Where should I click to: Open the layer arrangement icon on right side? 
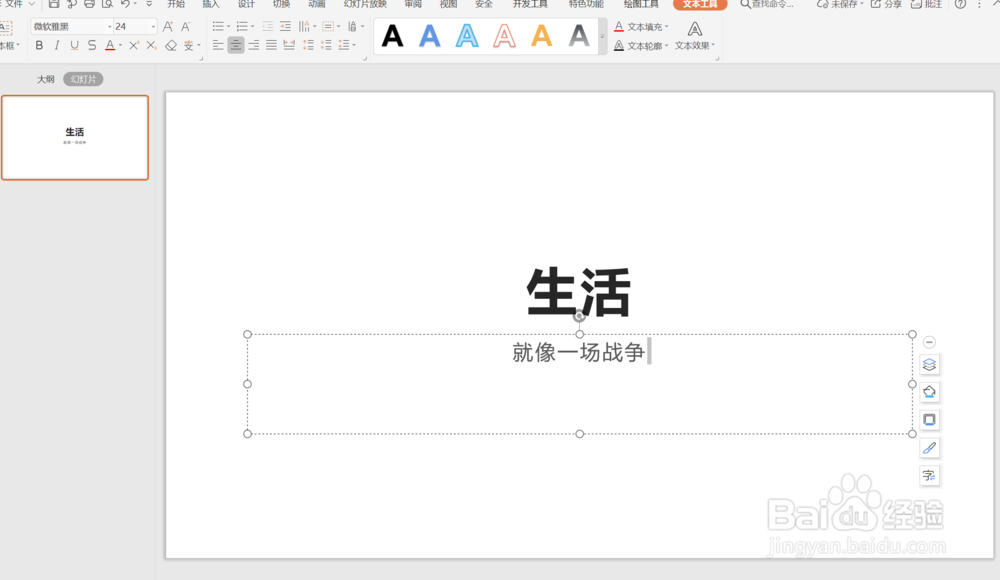929,365
